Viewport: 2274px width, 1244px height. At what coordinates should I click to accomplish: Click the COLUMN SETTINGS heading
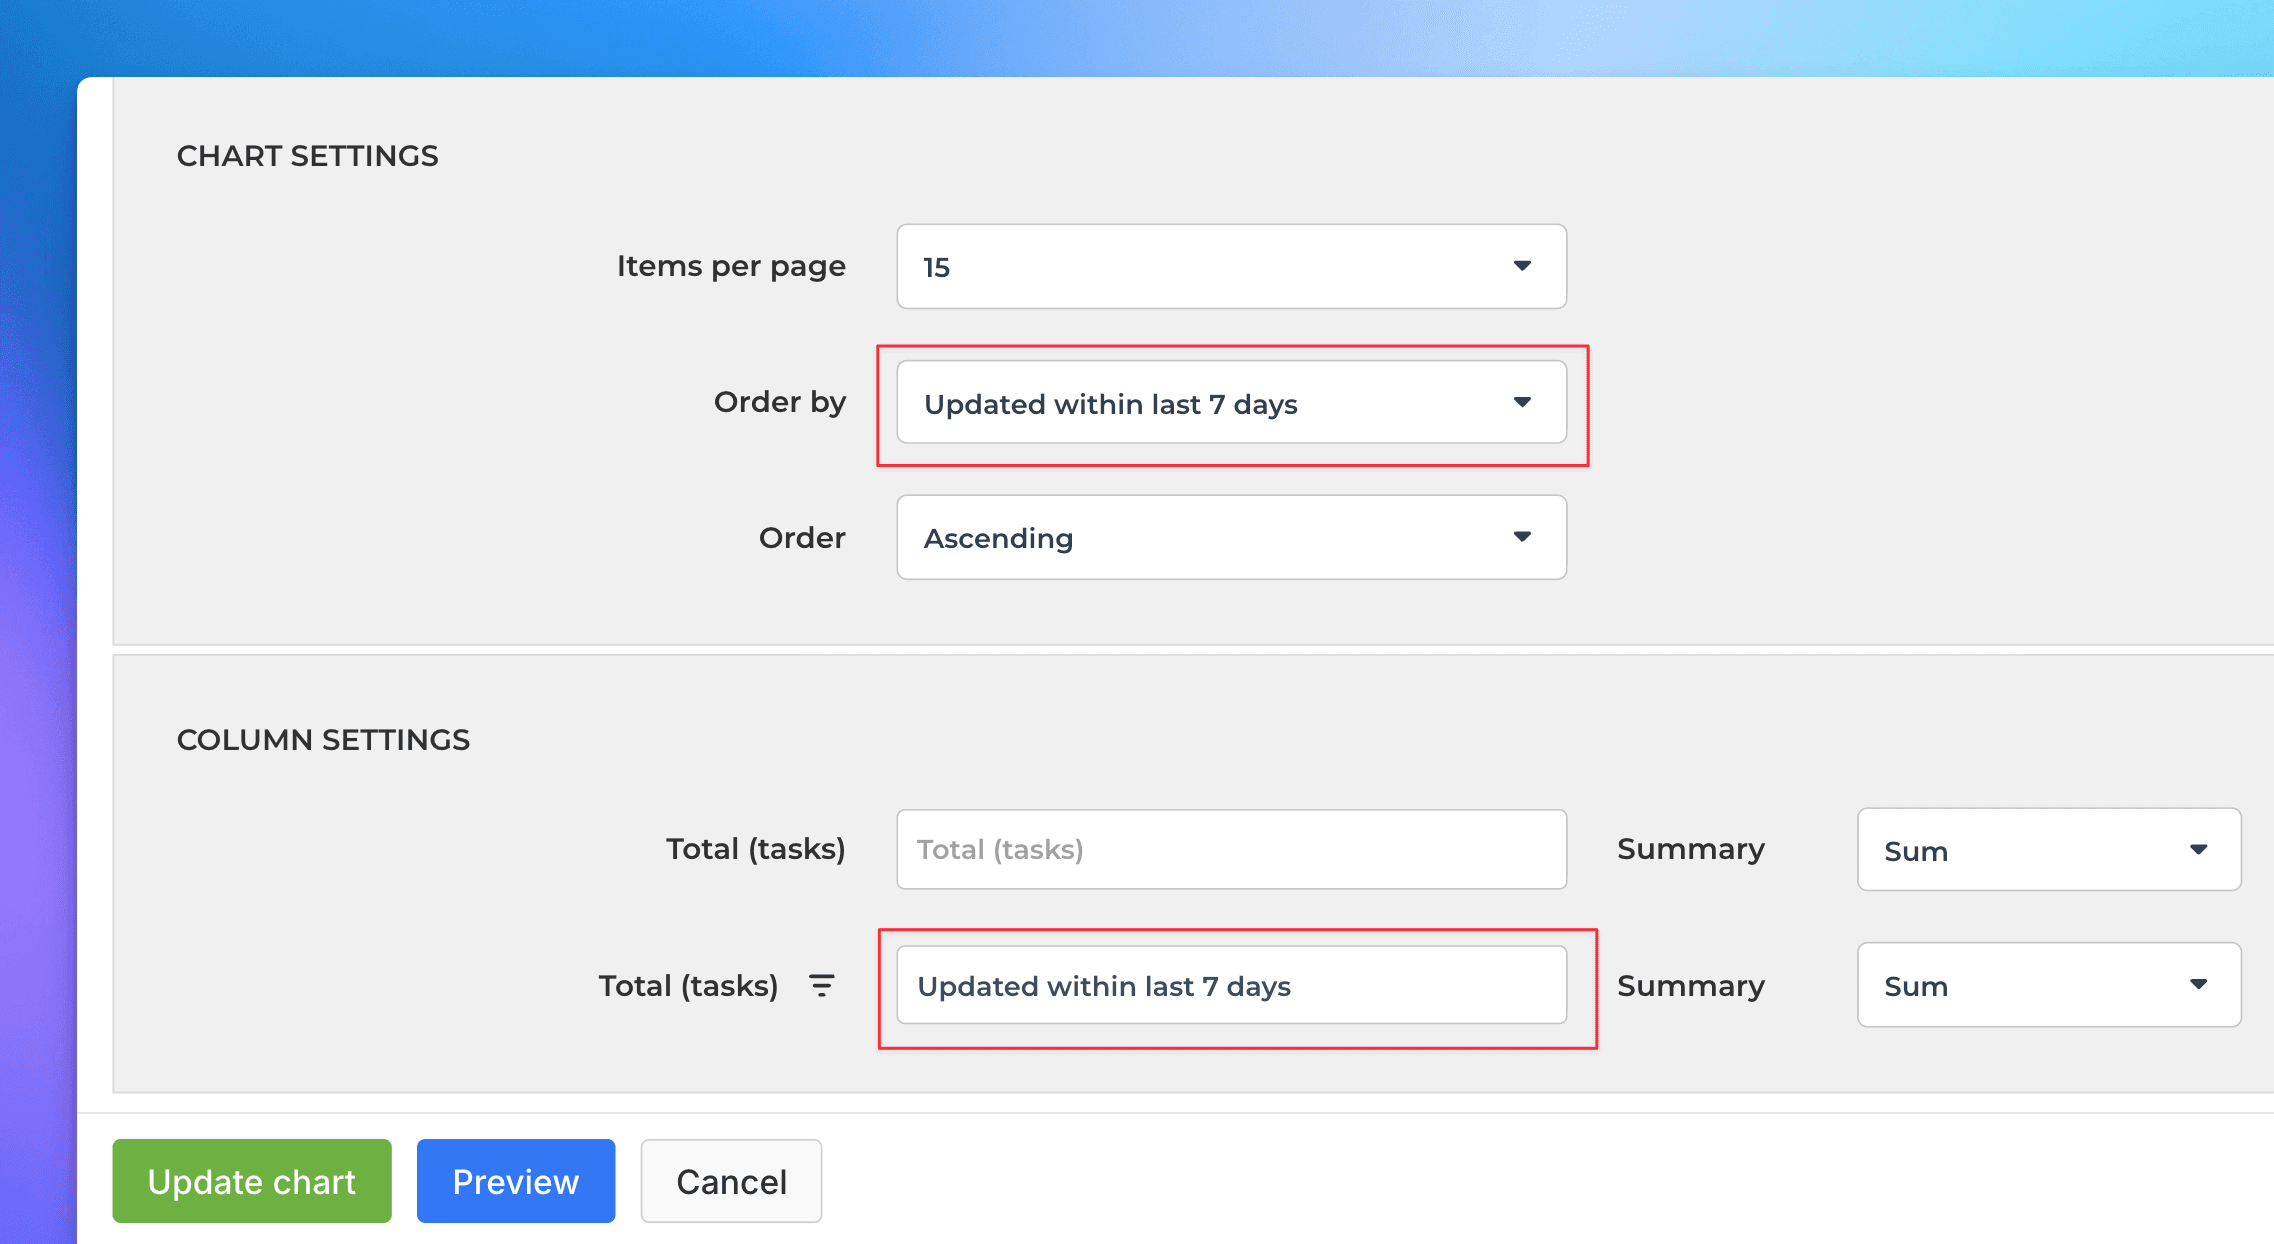coord(323,740)
